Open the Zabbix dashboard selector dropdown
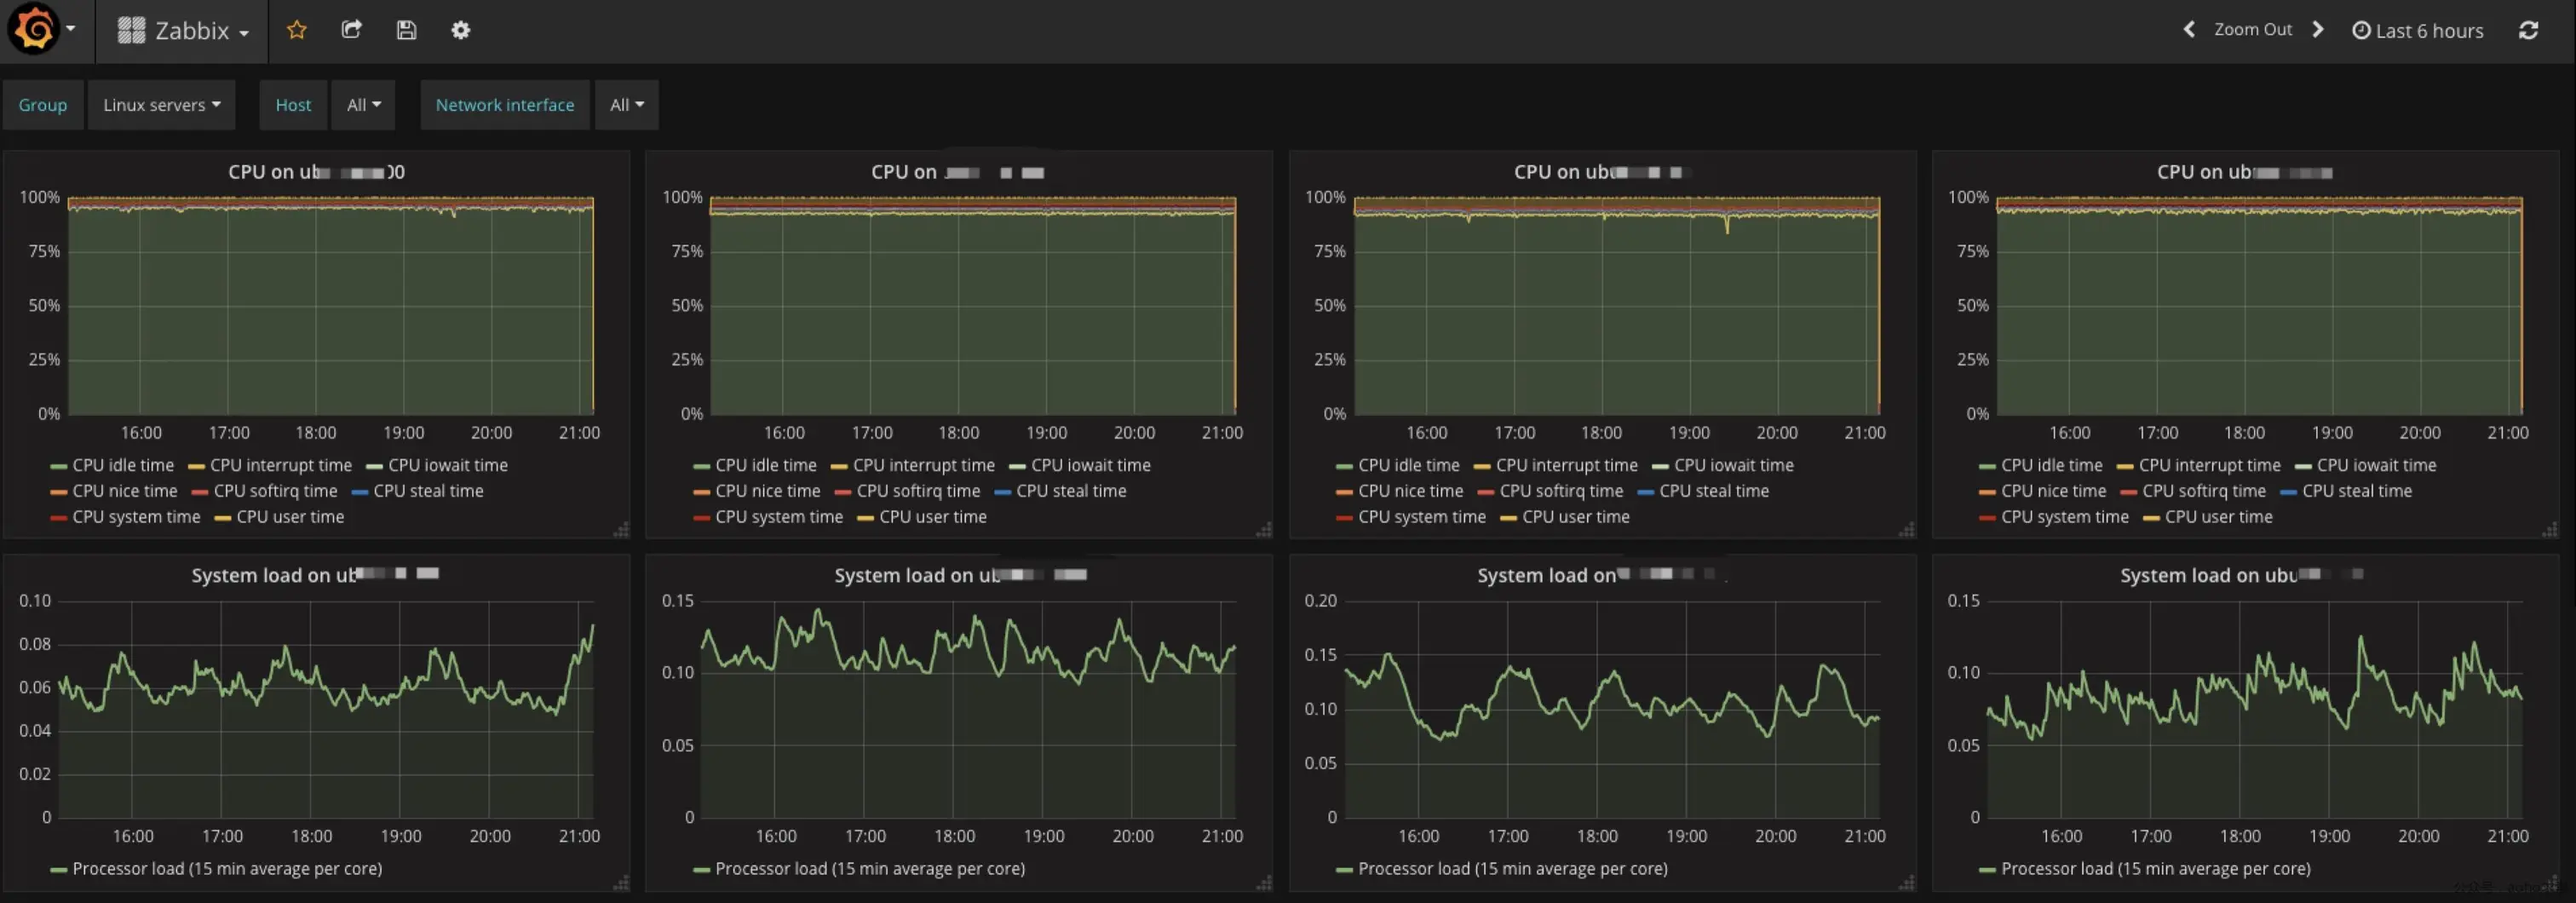Image resolution: width=2576 pixels, height=903 pixels. pyautogui.click(x=183, y=31)
